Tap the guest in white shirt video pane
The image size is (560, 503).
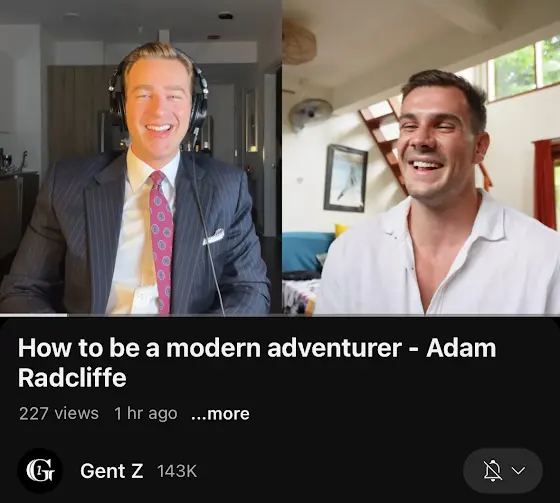click(421, 157)
